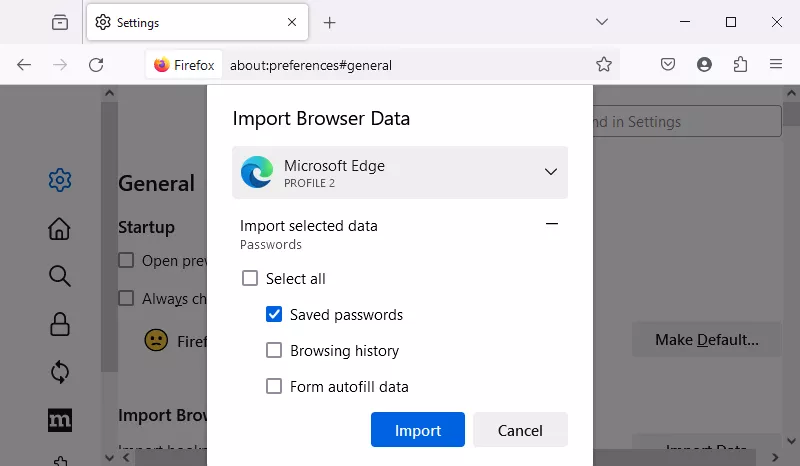
Task: Open More from Mozilla icon in sidebar
Action: (60, 420)
